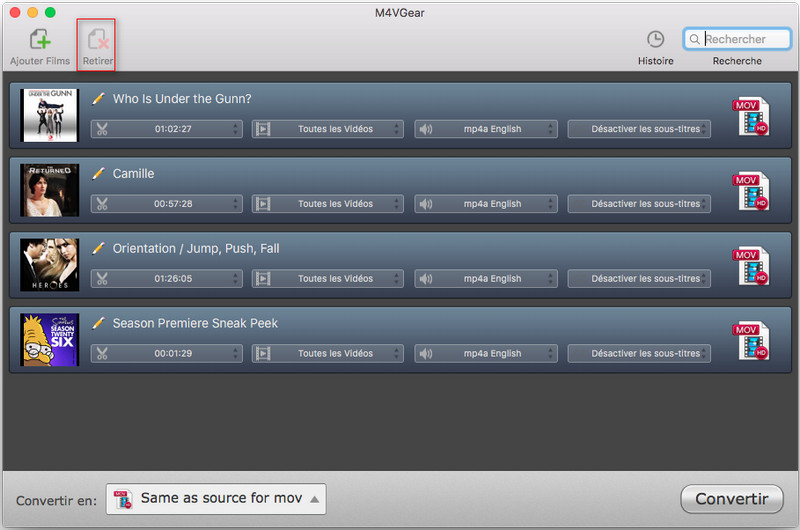Viewport: 800px width, 530px height.
Task: Click title text Camille
Action: click(133, 173)
